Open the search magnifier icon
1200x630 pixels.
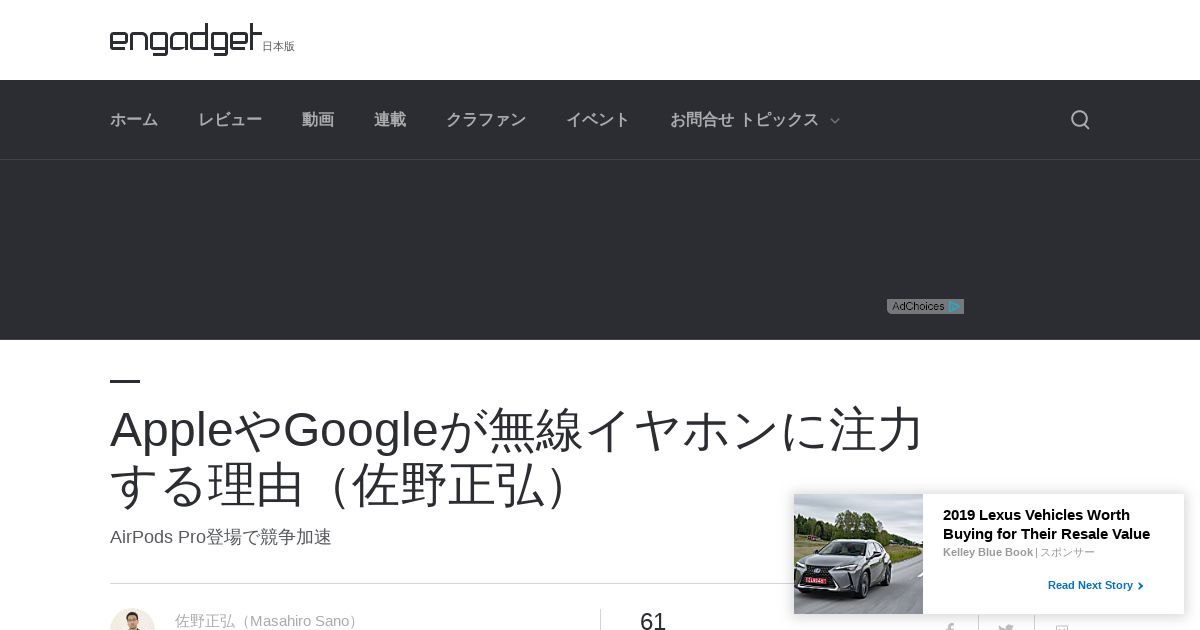[x=1080, y=120]
